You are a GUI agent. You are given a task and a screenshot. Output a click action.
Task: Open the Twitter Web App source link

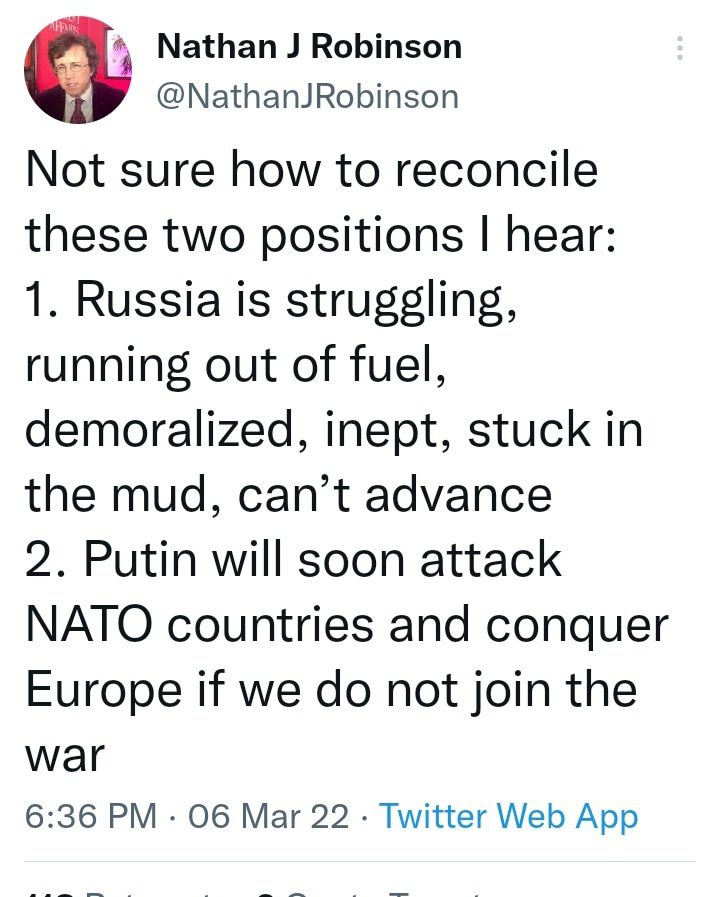508,817
